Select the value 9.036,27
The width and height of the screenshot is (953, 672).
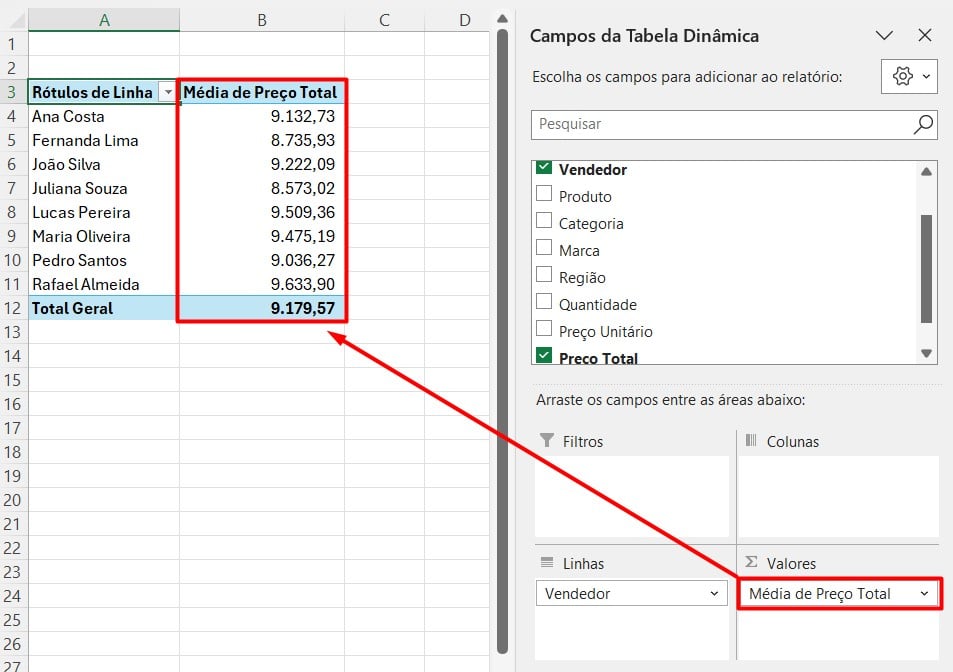262,260
